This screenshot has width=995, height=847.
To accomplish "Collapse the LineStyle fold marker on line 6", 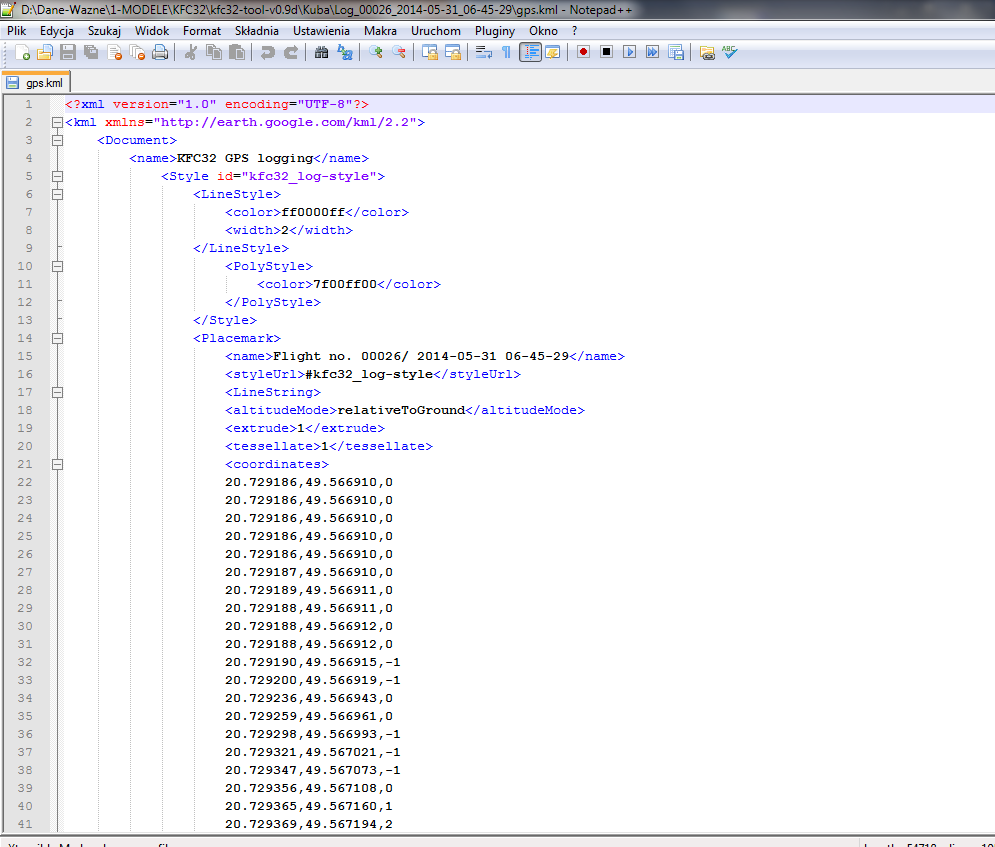I will 57,194.
